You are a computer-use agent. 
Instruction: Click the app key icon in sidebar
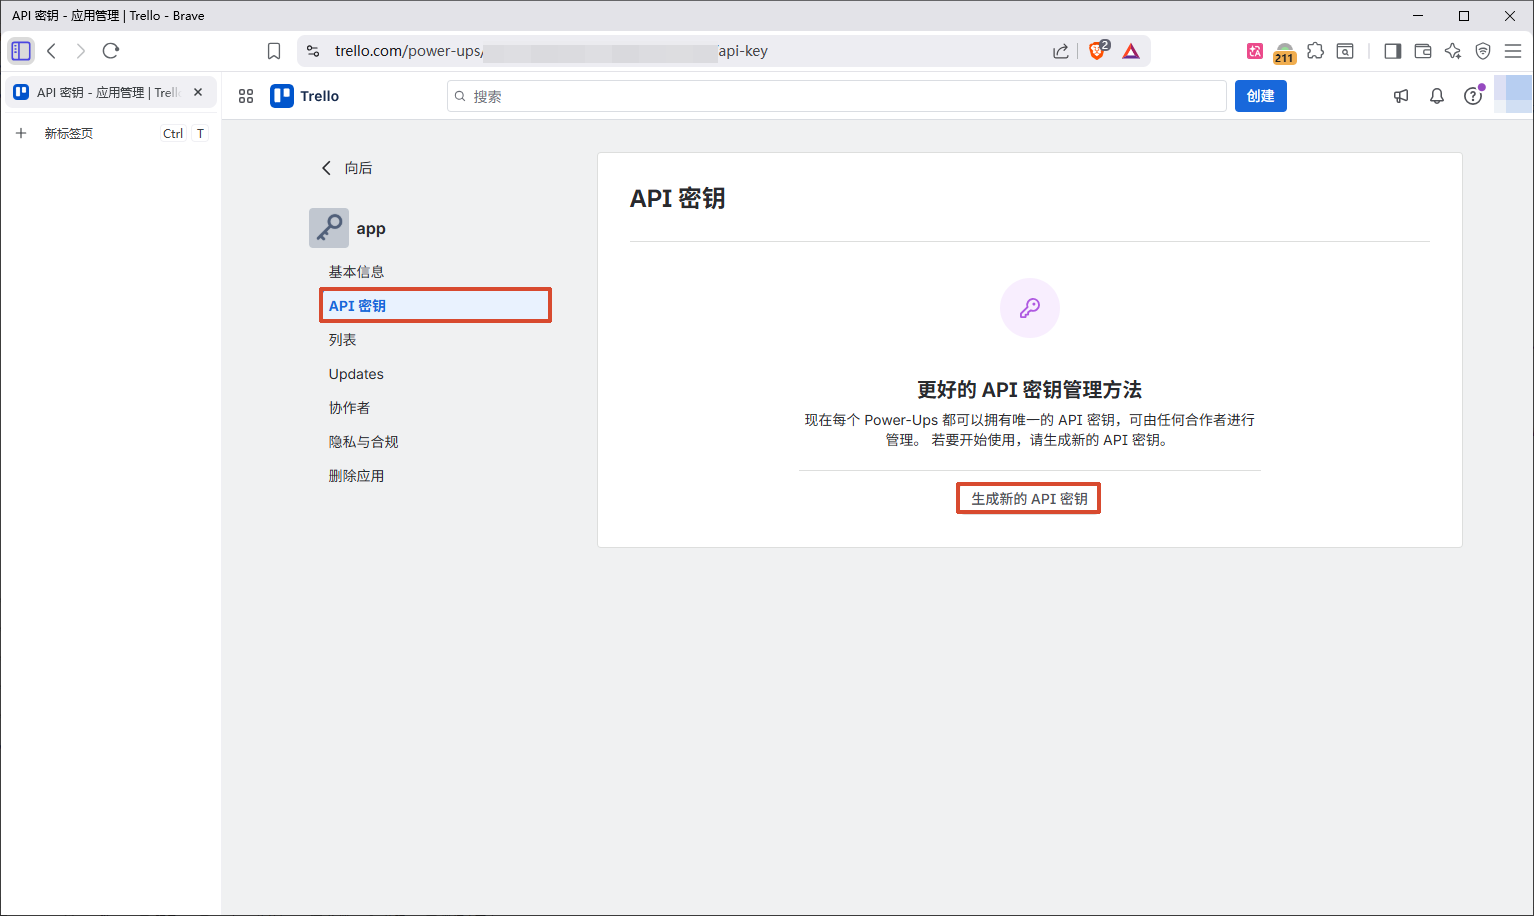(329, 228)
